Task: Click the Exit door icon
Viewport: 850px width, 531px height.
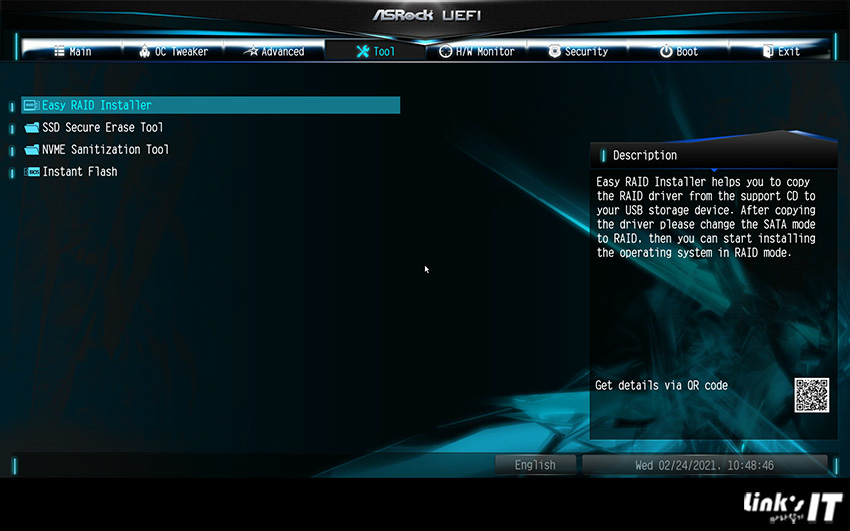Action: click(x=768, y=51)
